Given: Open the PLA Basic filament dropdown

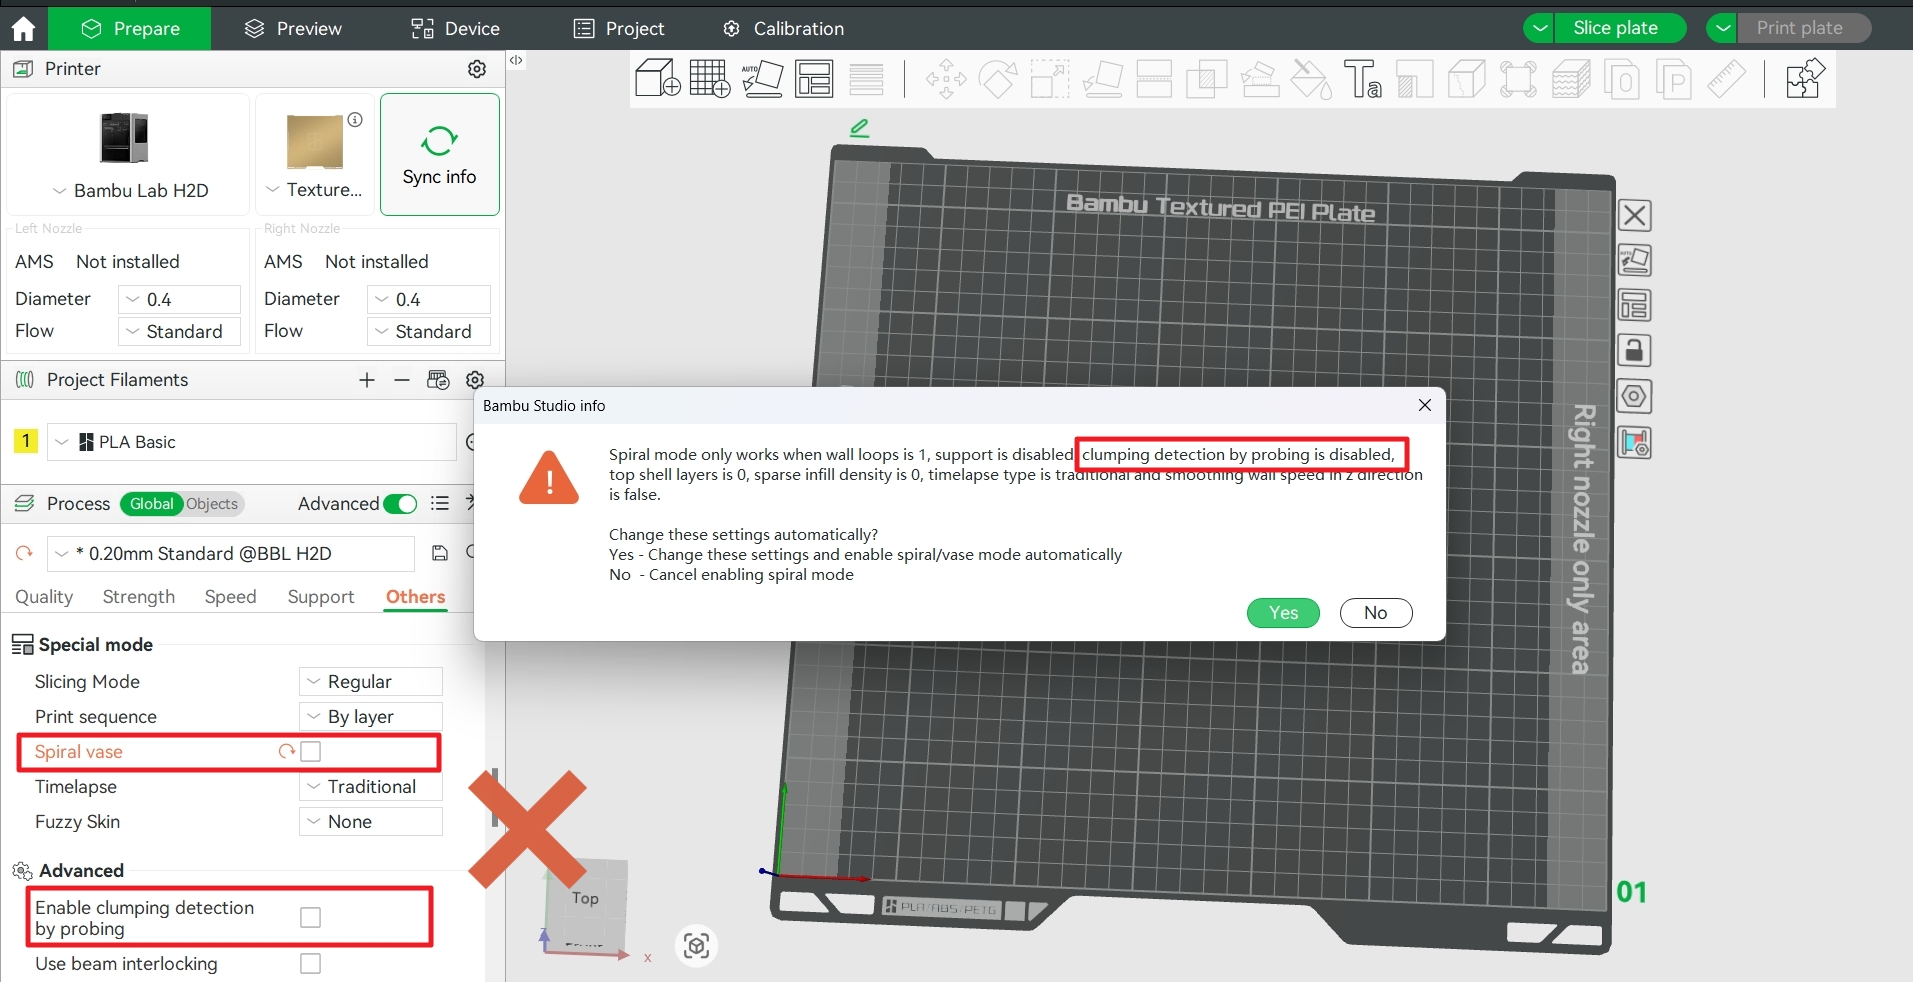Looking at the screenshot, I should pos(250,442).
